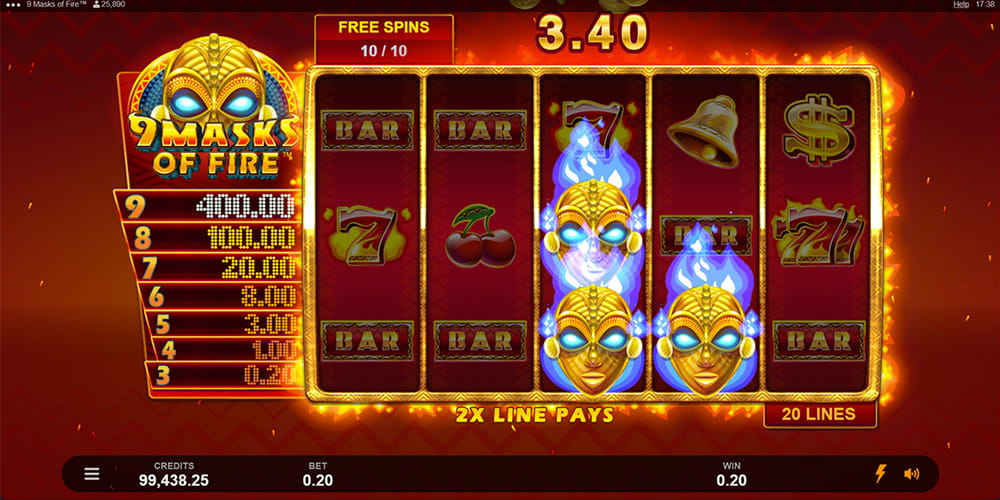Select the 20 LINES button
This screenshot has width=1000, height=500.
pyautogui.click(x=820, y=415)
